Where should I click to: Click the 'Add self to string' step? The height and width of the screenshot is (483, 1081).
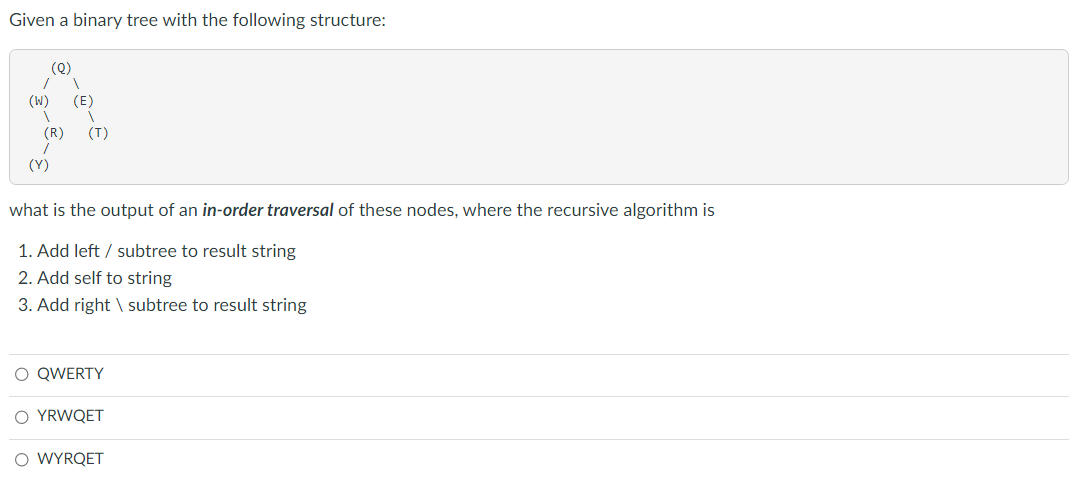pos(104,278)
